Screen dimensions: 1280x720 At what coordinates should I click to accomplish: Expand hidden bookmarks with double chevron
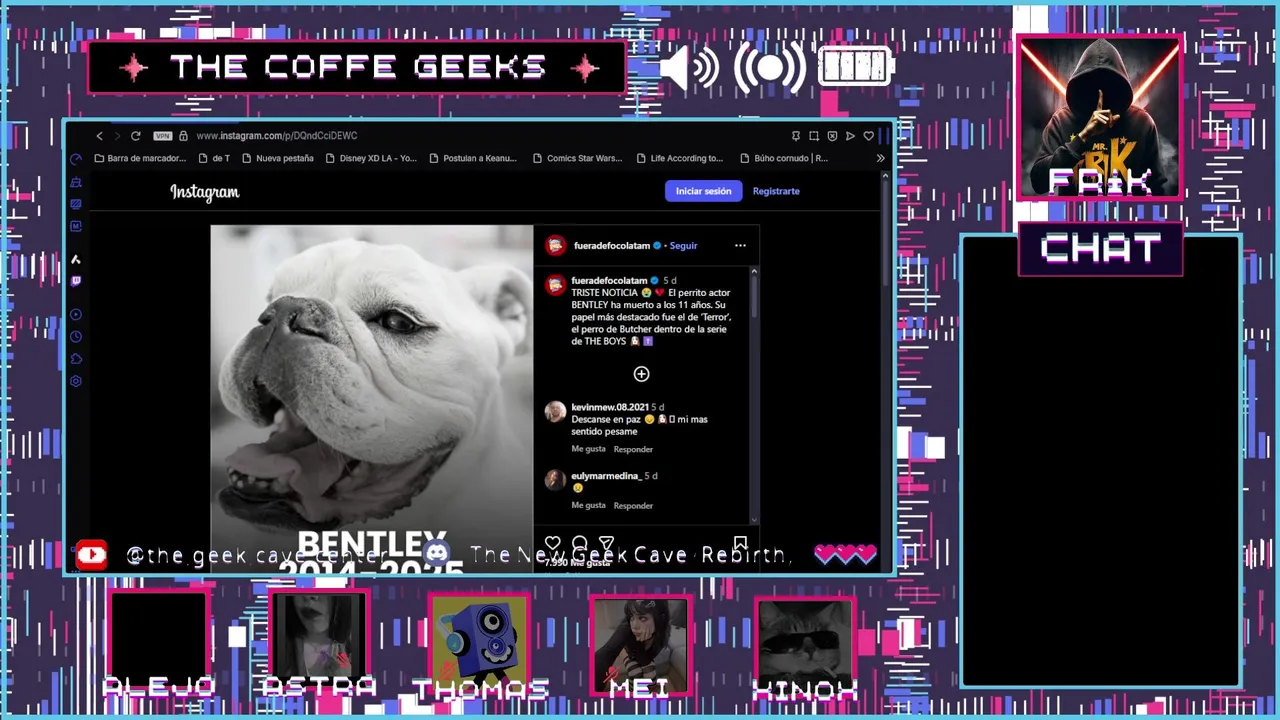(x=880, y=158)
